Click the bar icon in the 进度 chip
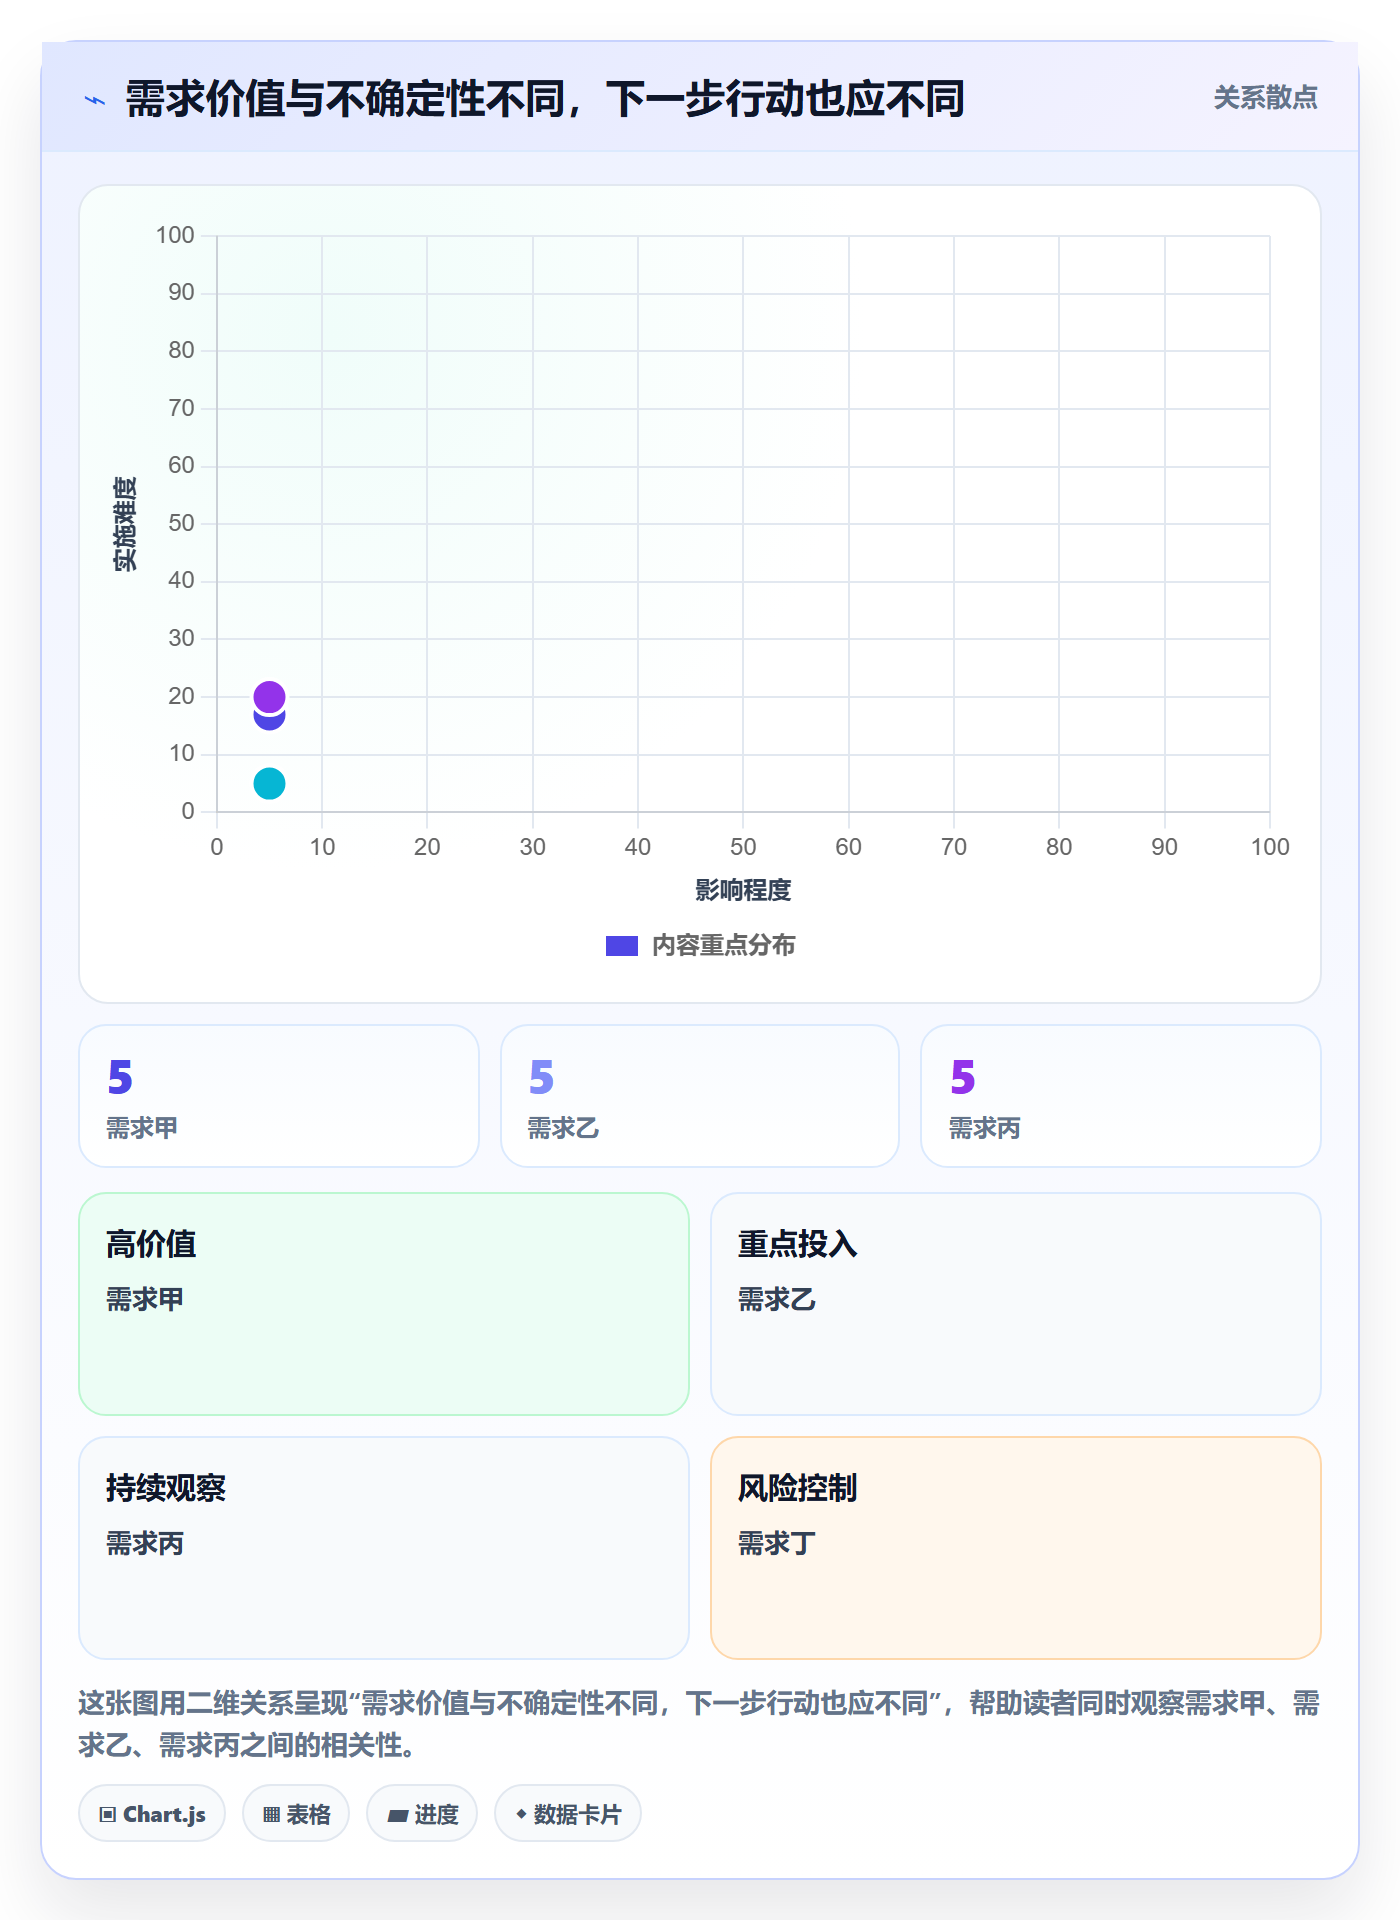Screen dimensions: 1400x1920 click(397, 1815)
